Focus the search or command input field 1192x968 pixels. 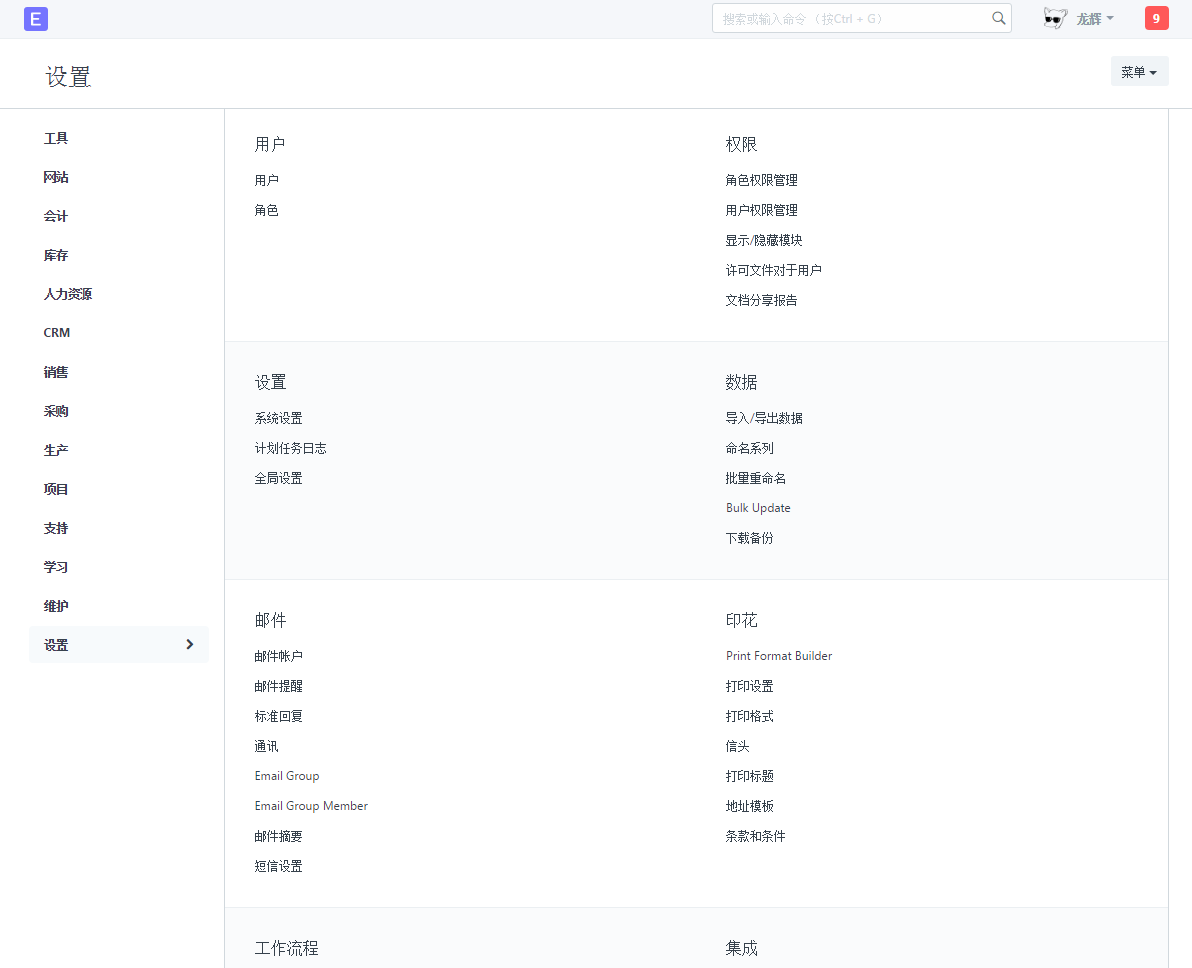(850, 18)
